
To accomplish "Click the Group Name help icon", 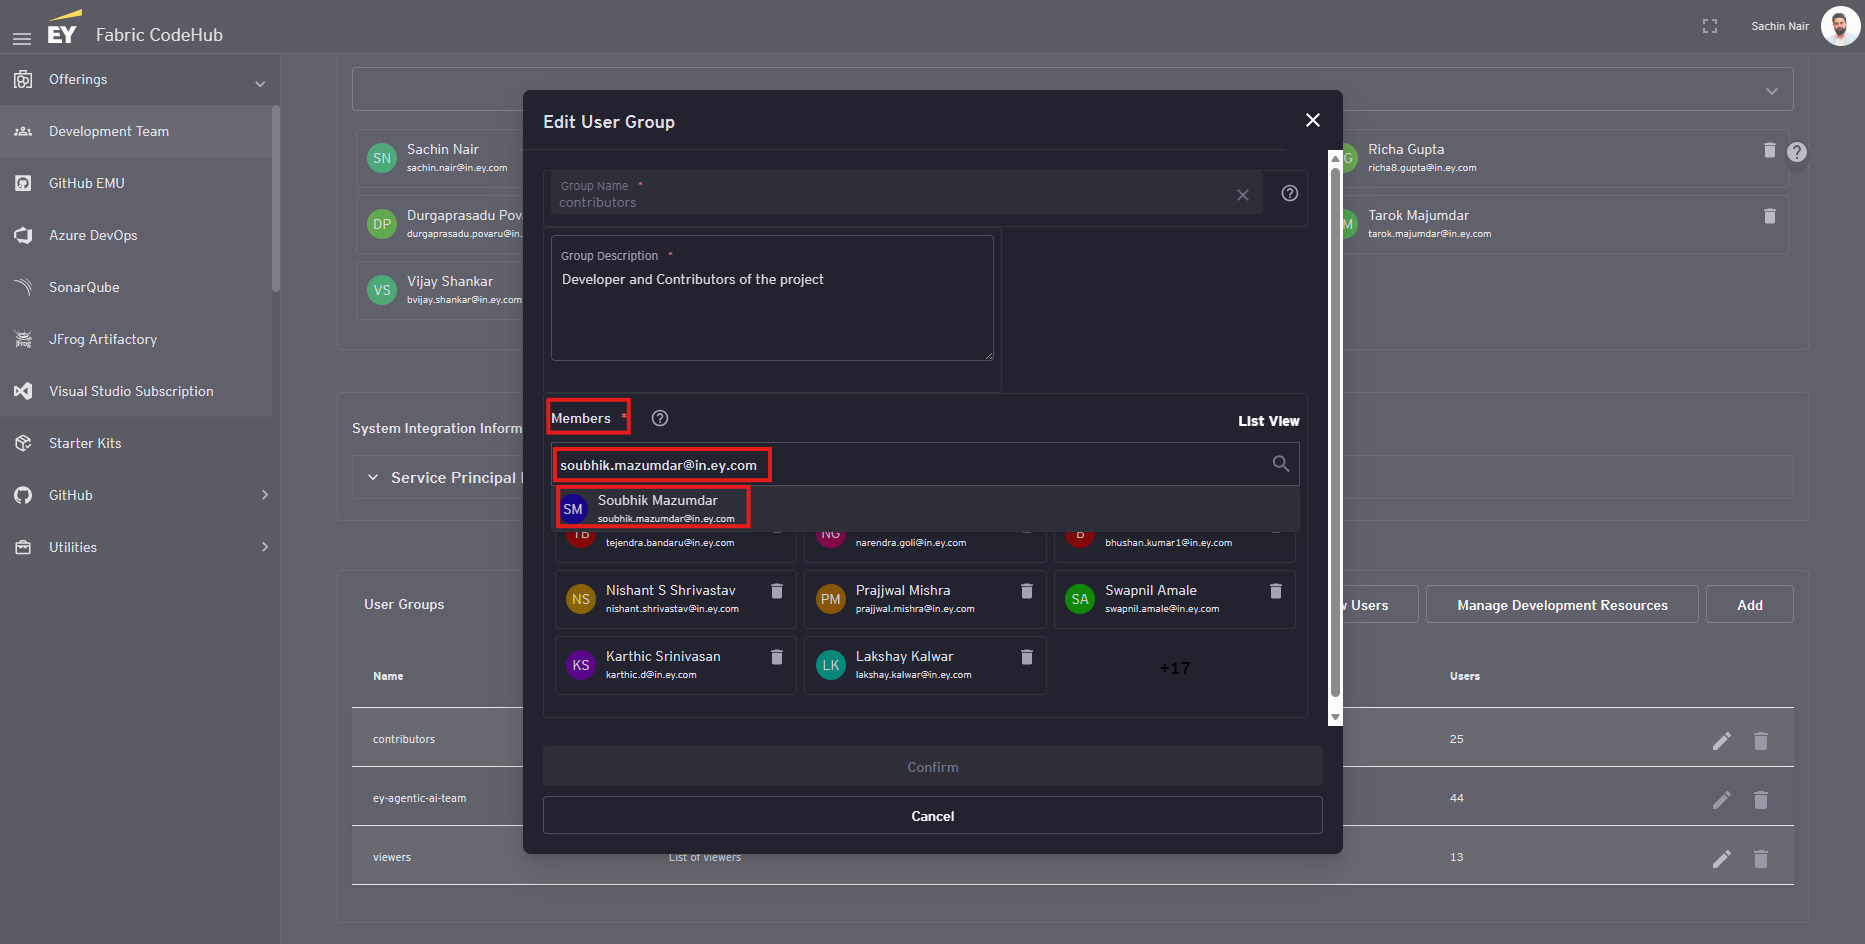I will pos(1289,193).
